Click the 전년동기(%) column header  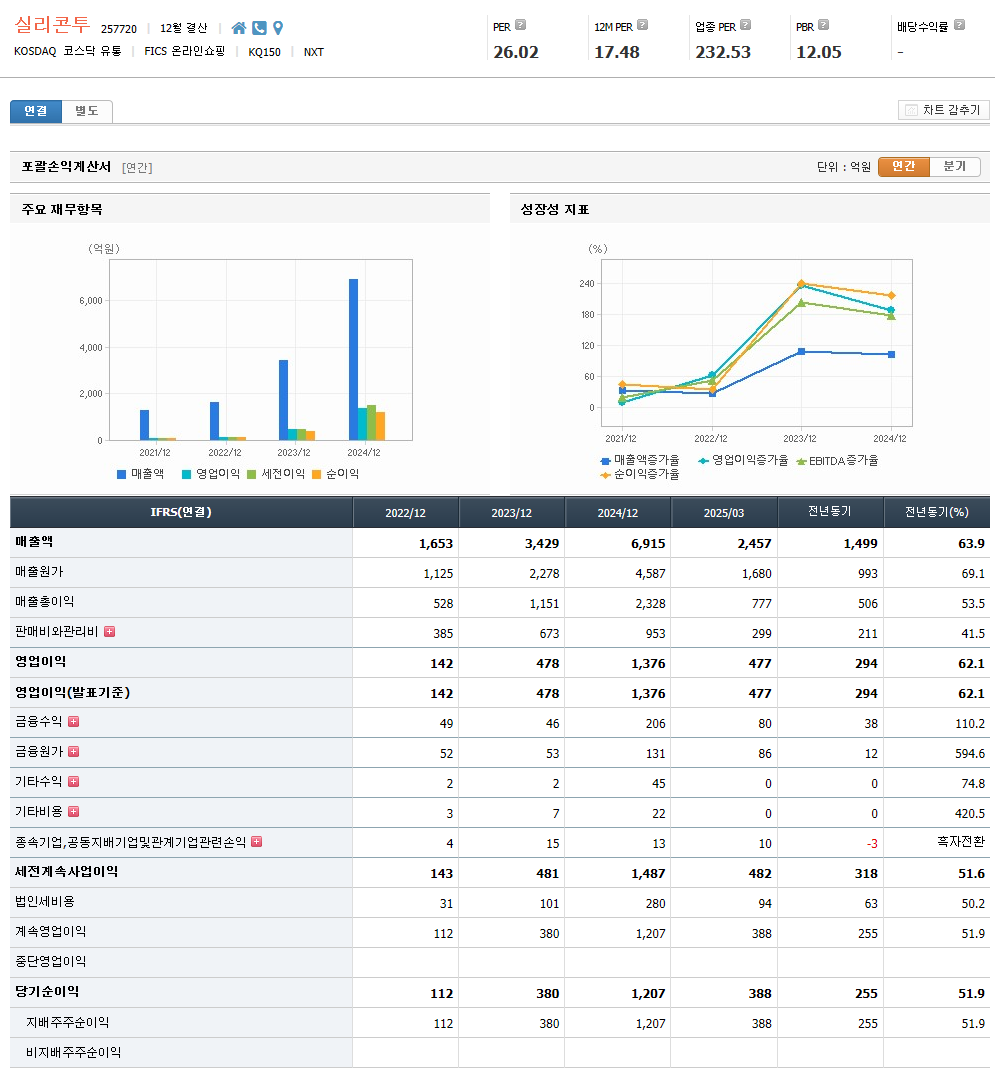[x=937, y=512]
